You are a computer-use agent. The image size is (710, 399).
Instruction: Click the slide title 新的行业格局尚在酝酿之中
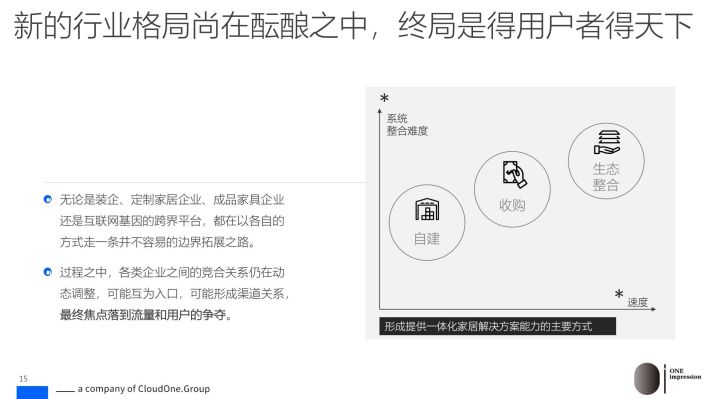point(191,26)
